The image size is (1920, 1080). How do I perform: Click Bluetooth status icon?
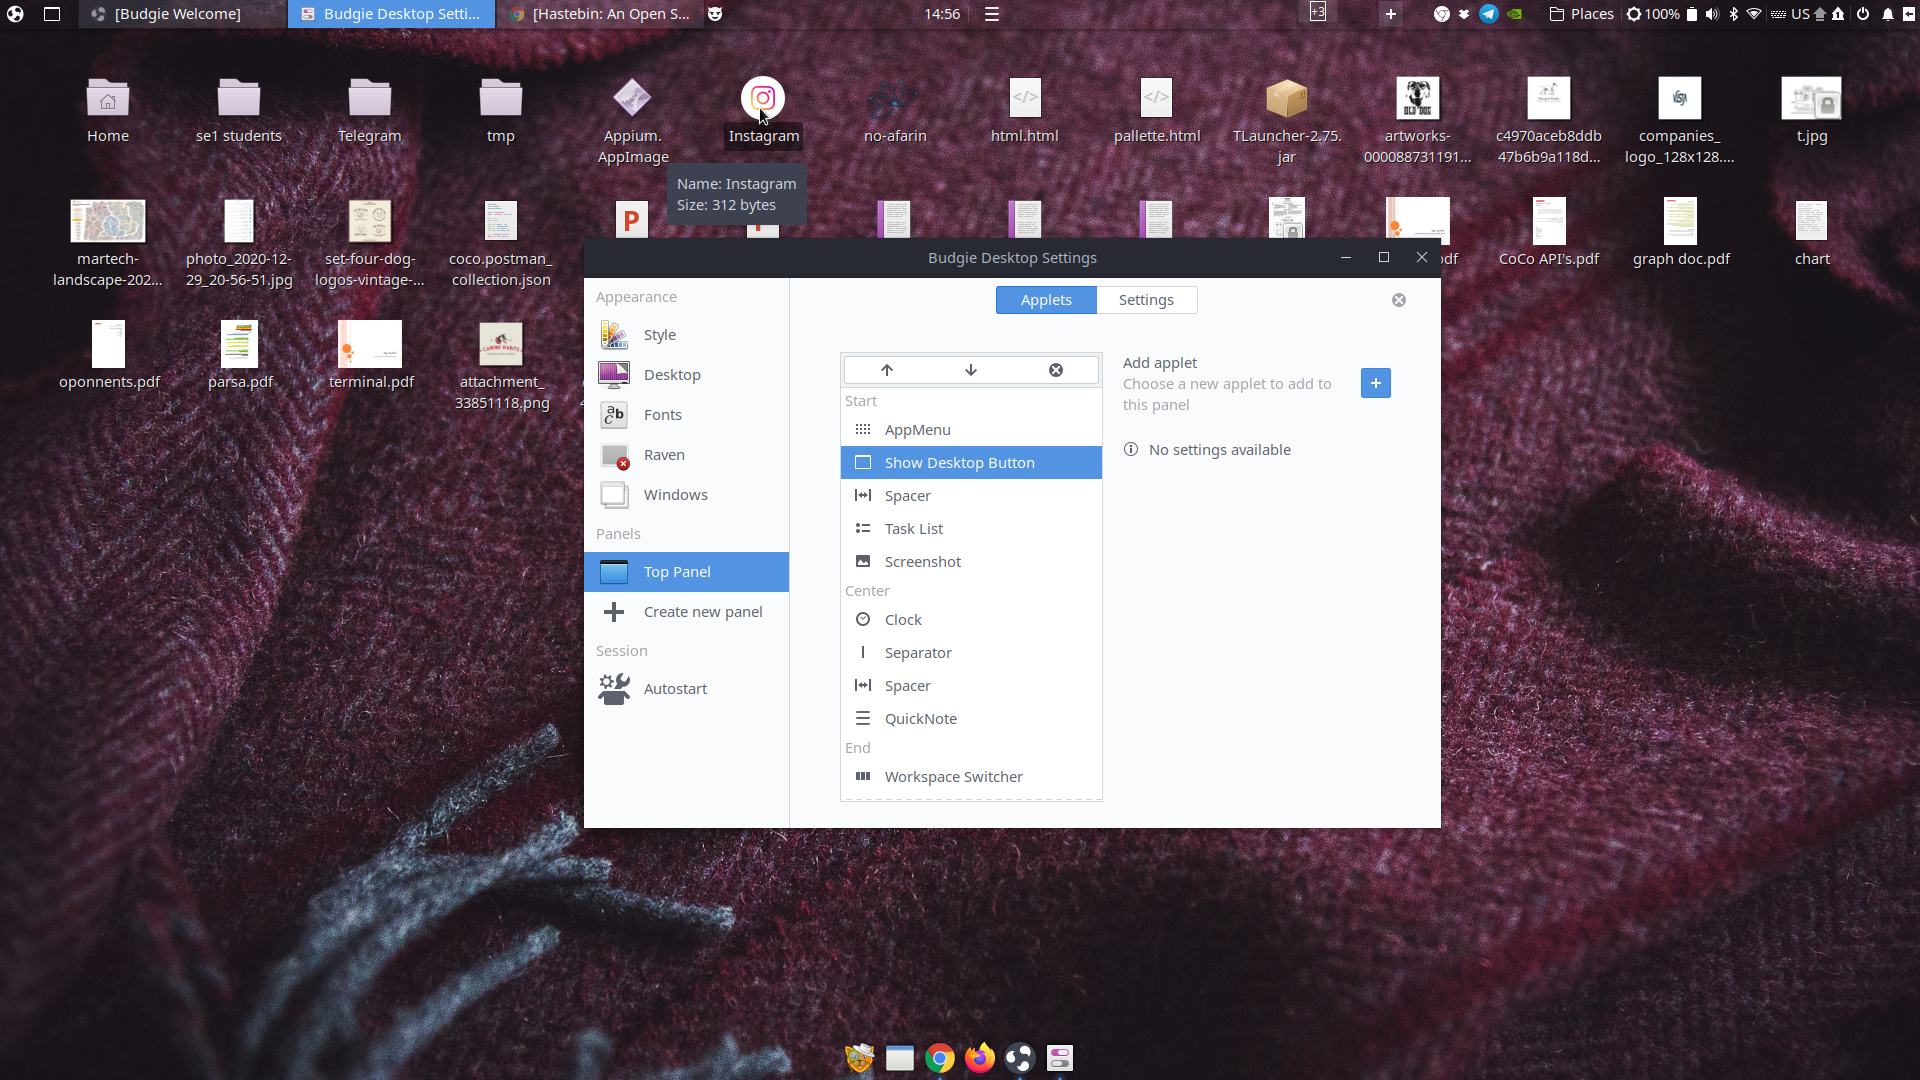[x=1734, y=14]
